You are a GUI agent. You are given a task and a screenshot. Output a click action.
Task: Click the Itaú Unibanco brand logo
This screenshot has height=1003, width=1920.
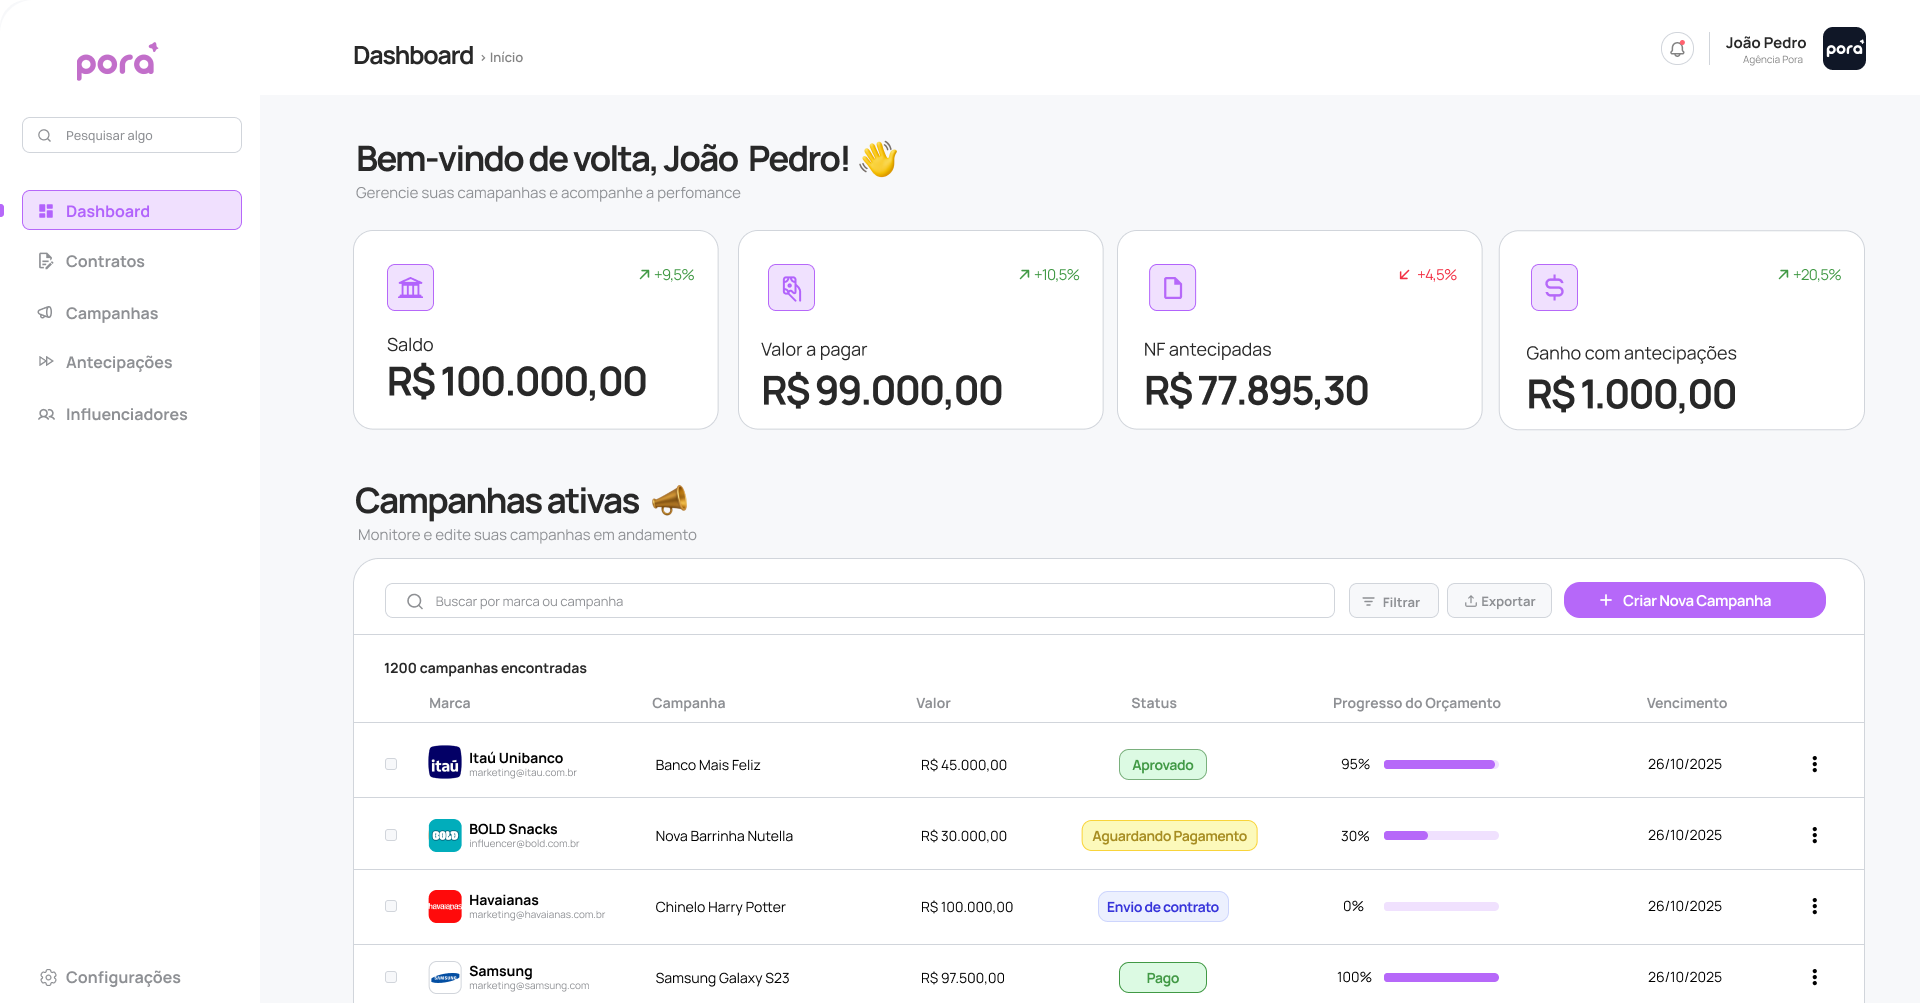(x=445, y=763)
